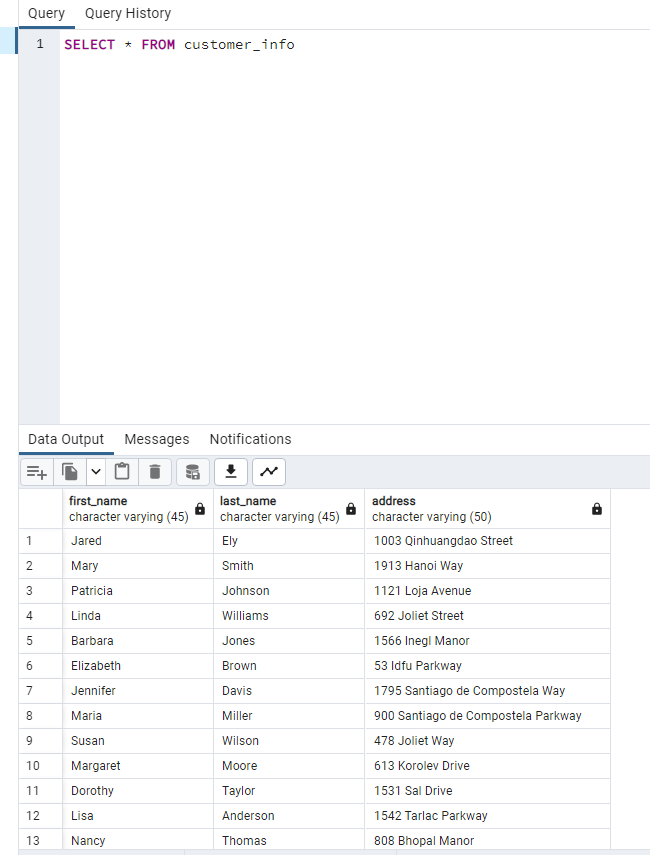Image resolution: width=650 pixels, height=855 pixels.
Task: Click the cell 'Moore'
Action: 289,767
